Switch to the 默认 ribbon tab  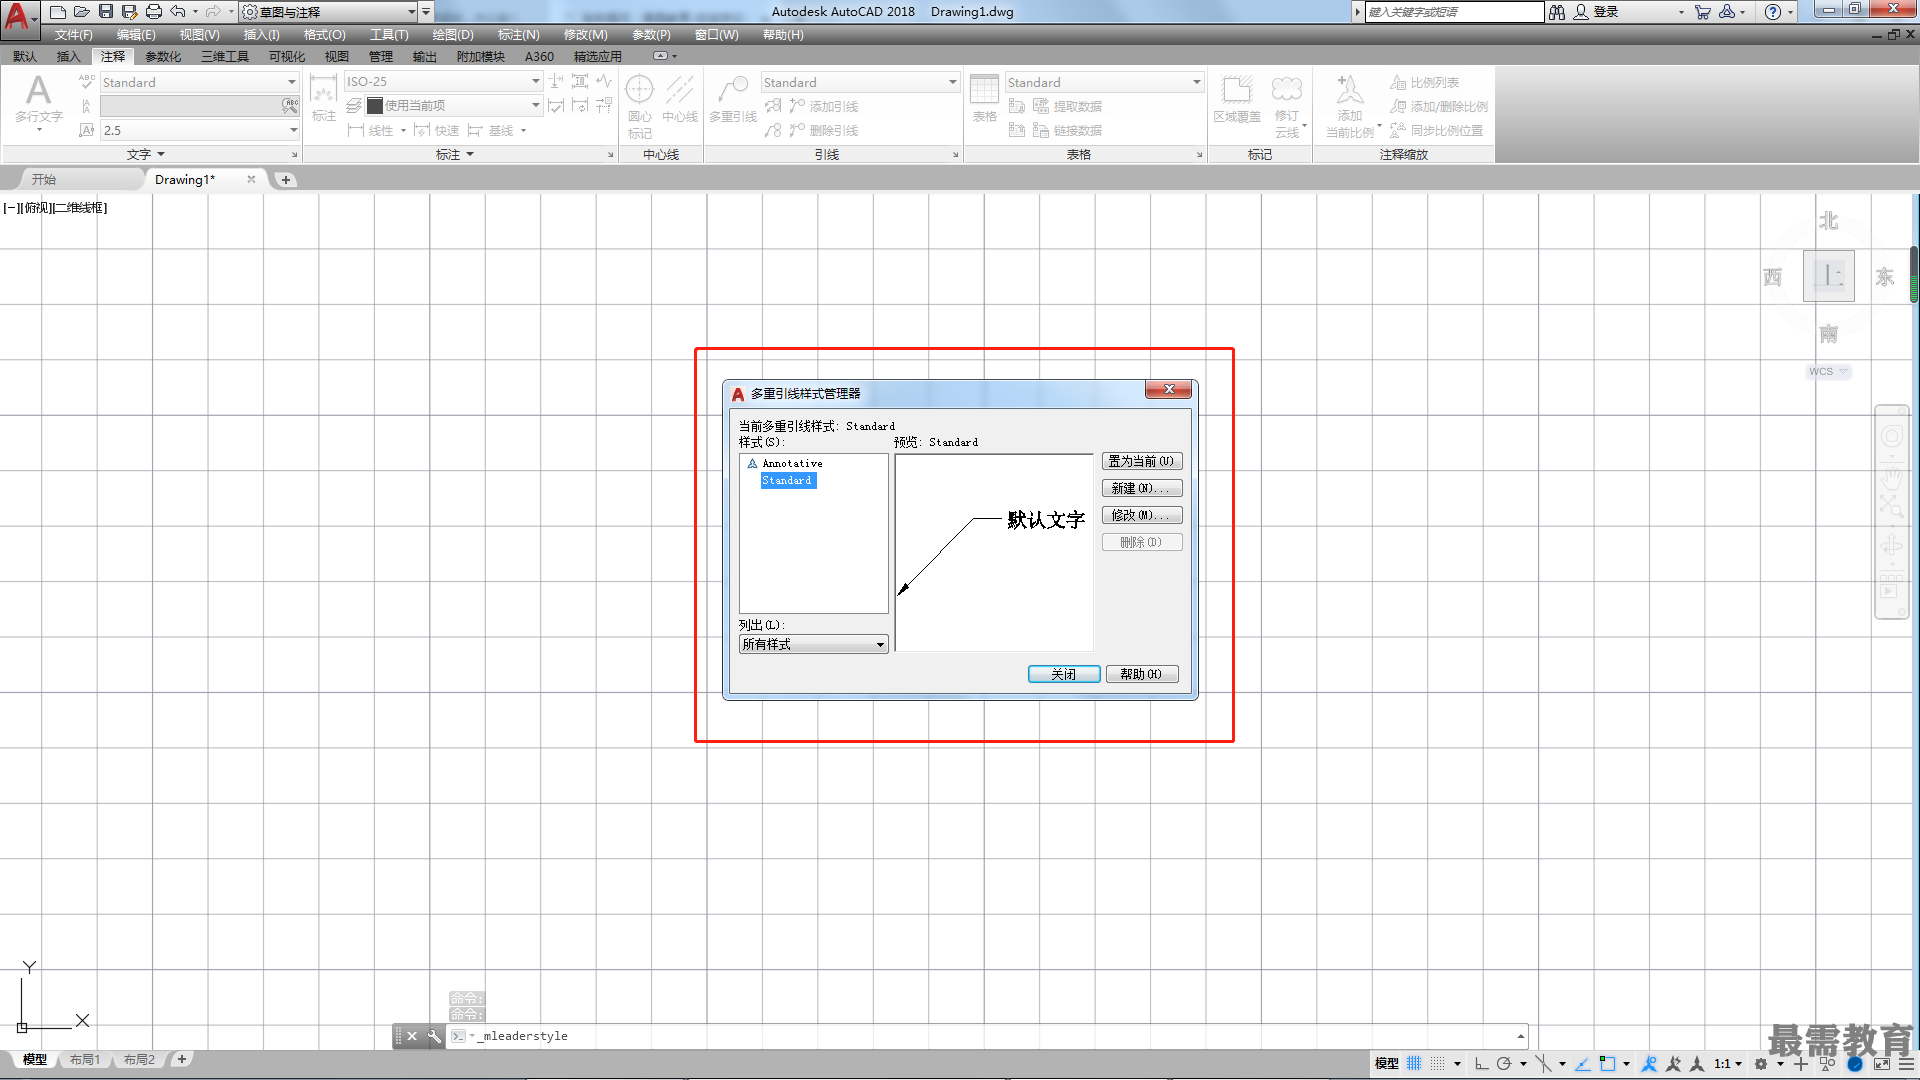point(25,56)
